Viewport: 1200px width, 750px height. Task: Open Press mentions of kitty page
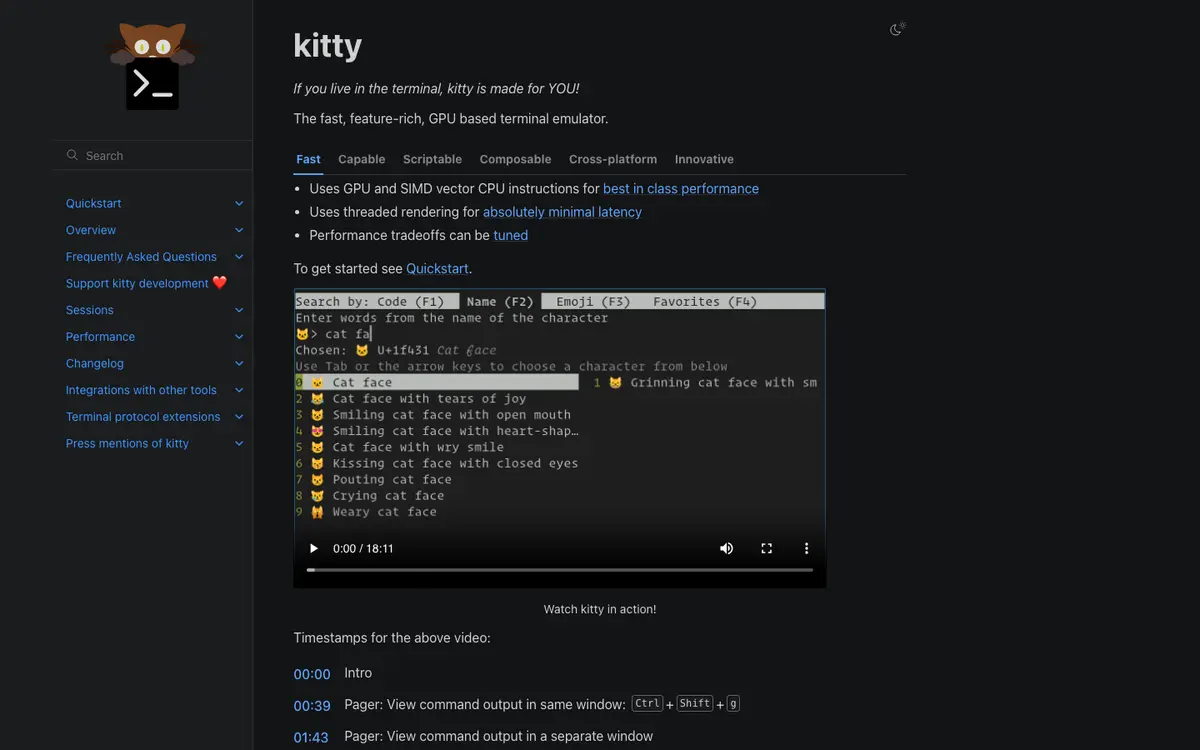[x=127, y=443]
